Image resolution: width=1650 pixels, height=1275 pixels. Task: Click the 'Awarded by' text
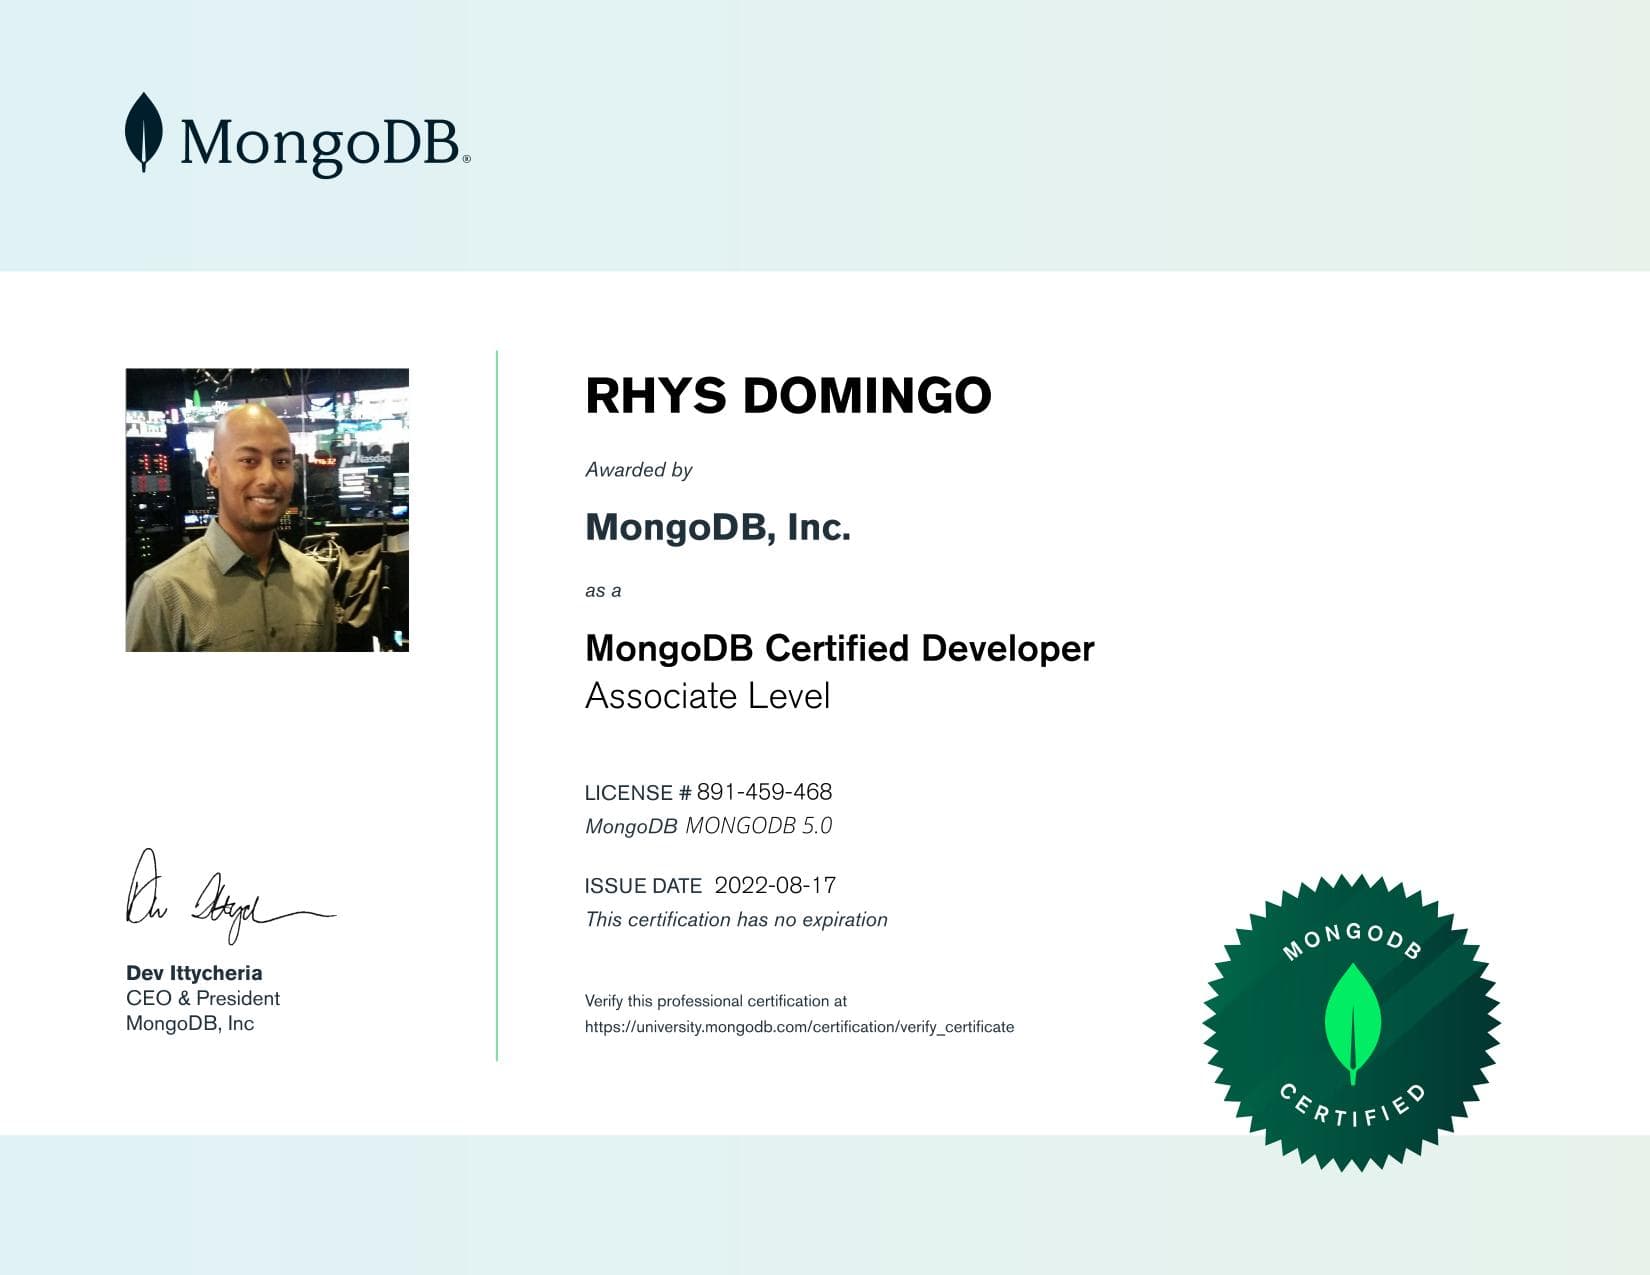[638, 470]
